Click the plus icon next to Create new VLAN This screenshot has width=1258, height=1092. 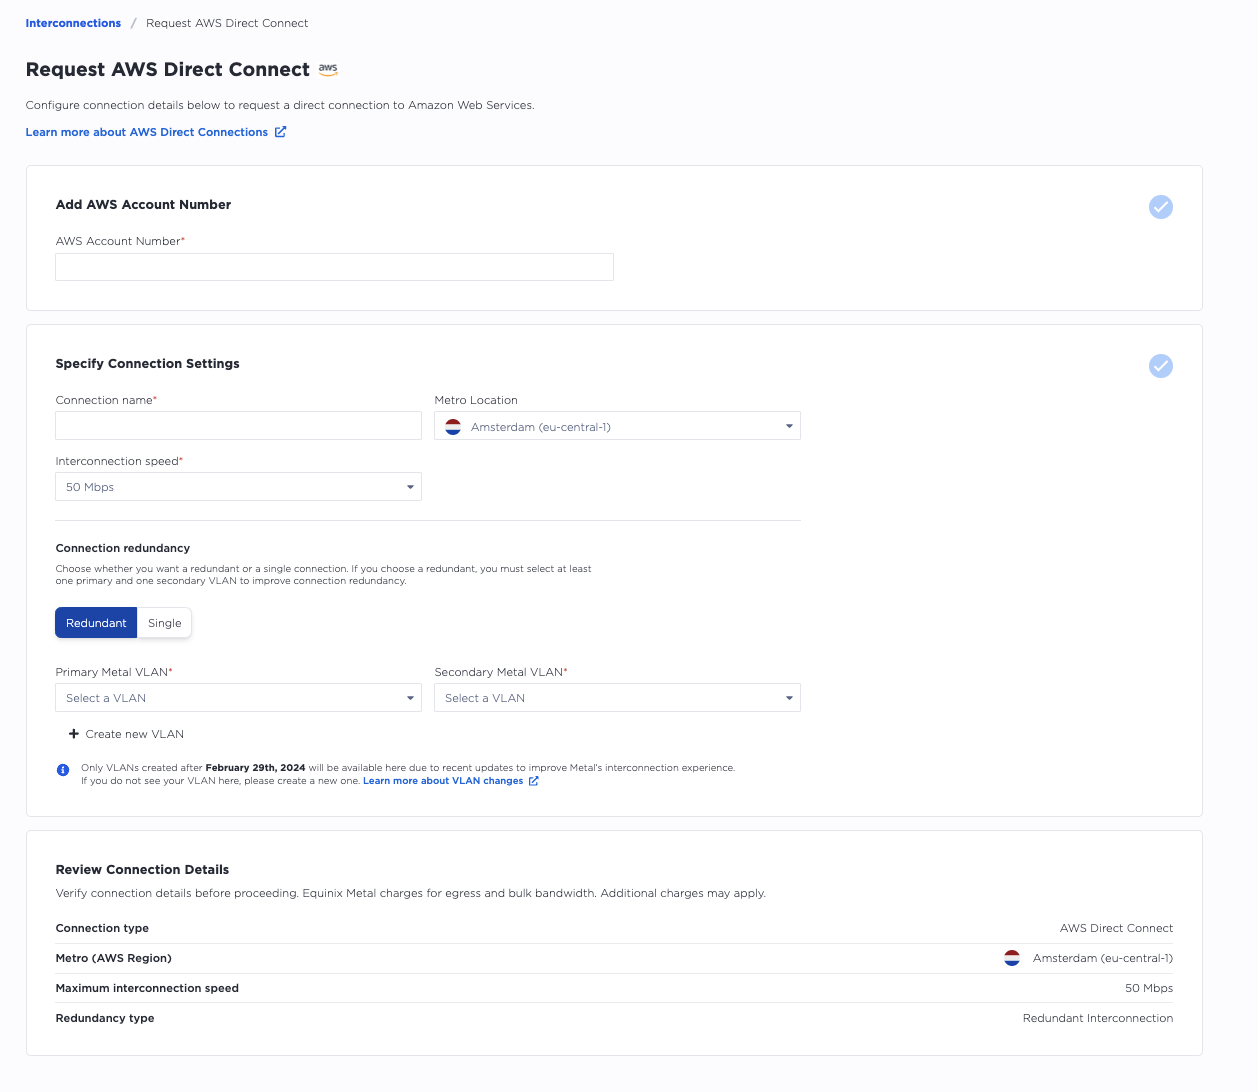pyautogui.click(x=74, y=734)
